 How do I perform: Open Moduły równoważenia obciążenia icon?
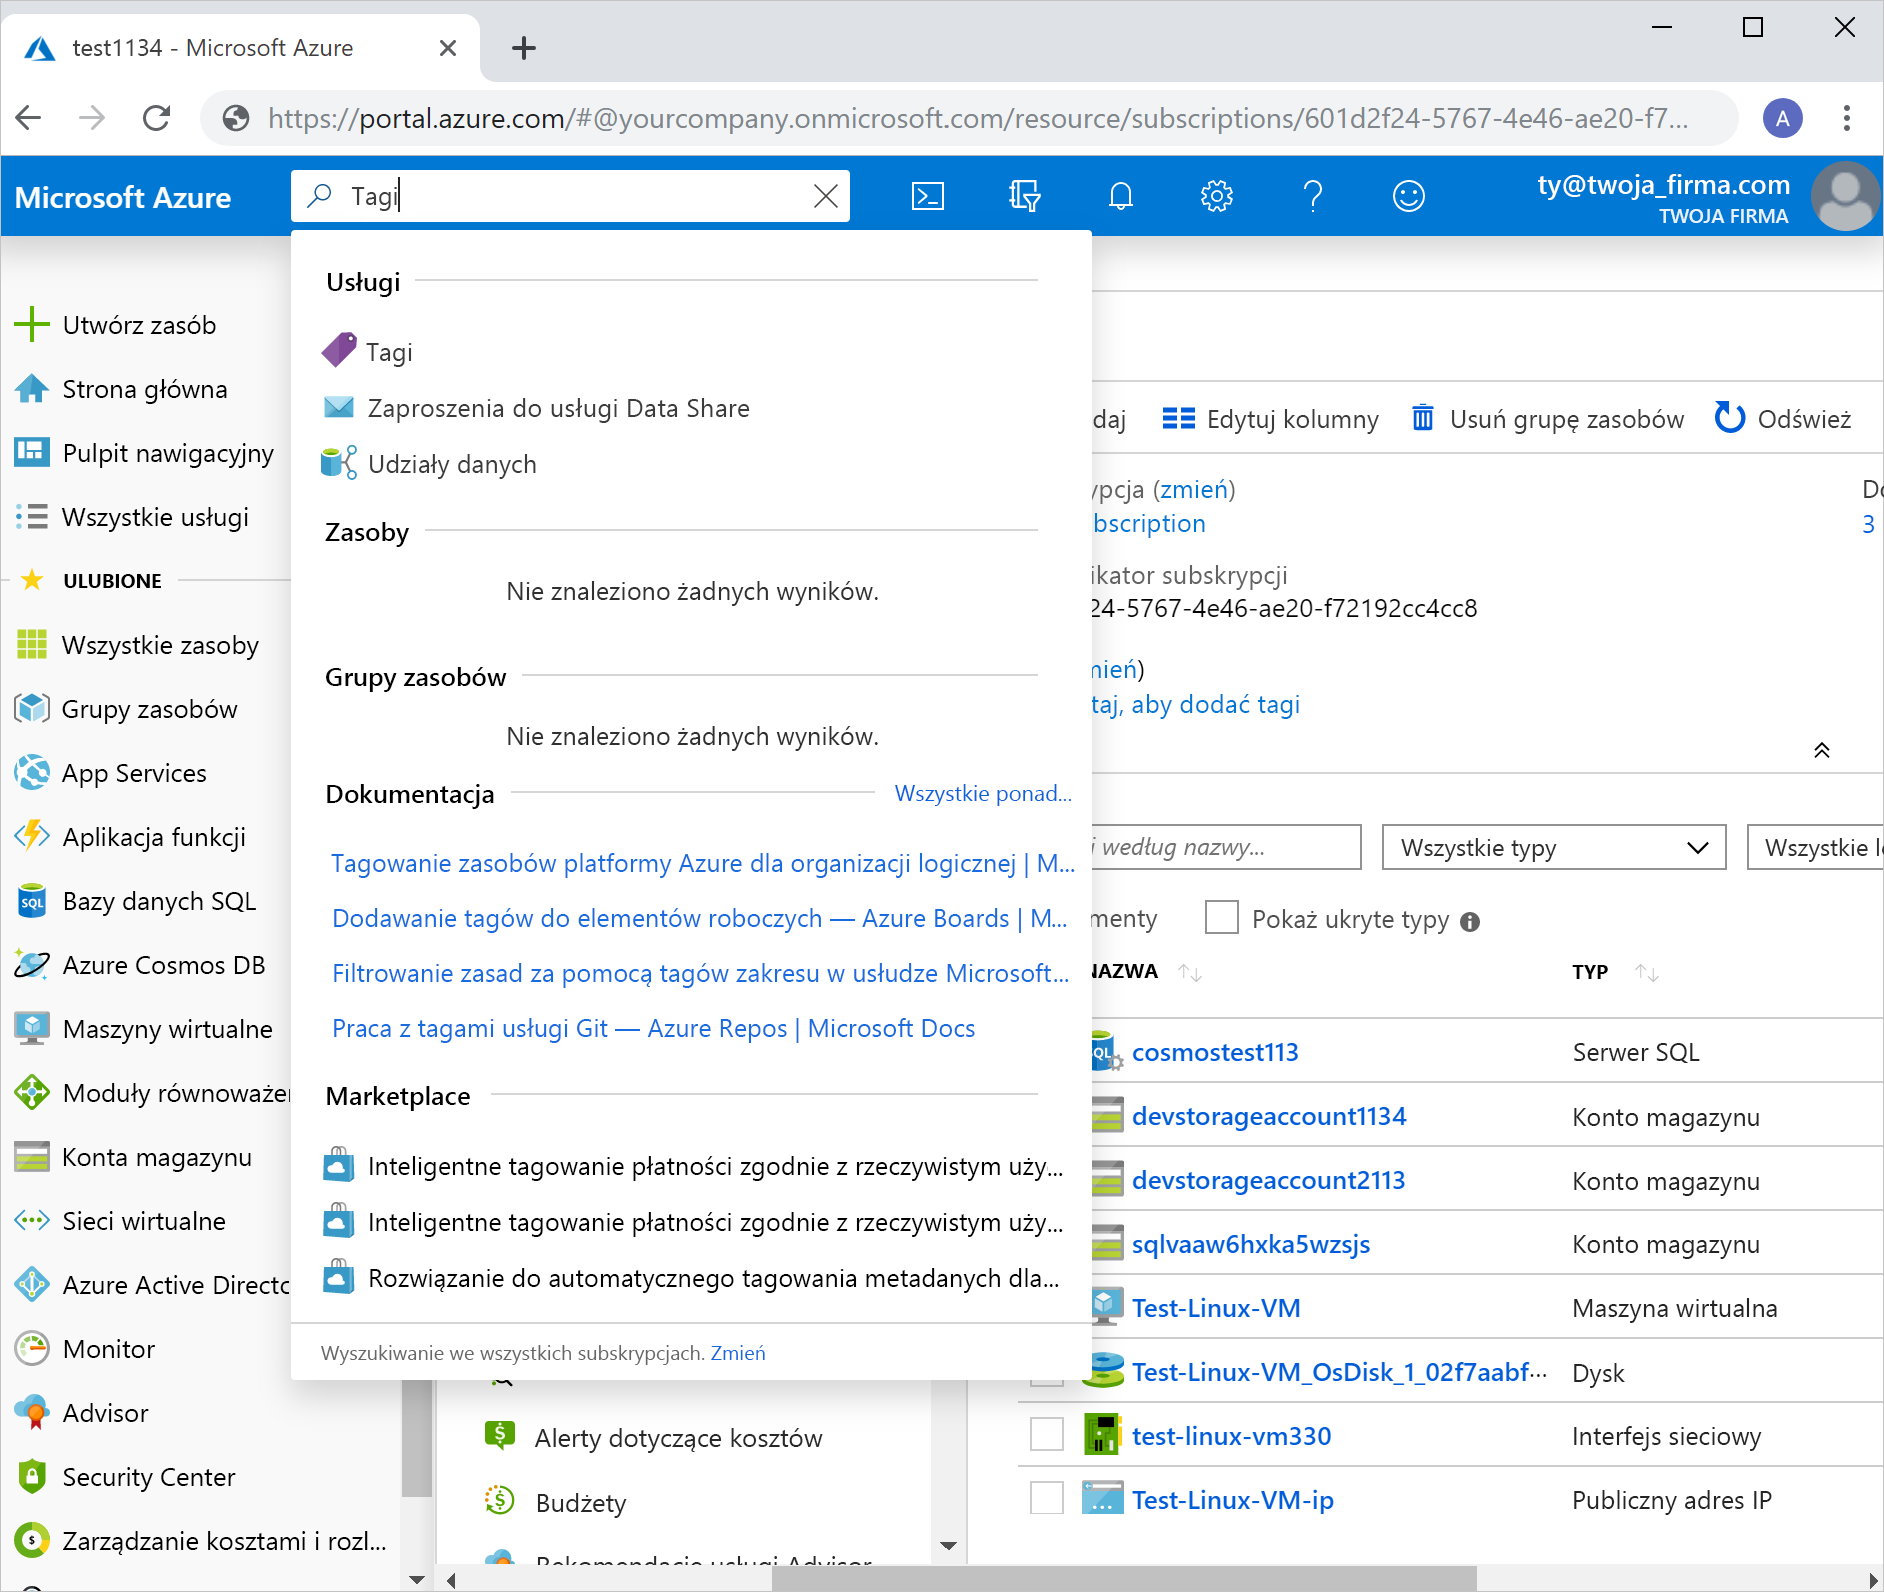[32, 1093]
